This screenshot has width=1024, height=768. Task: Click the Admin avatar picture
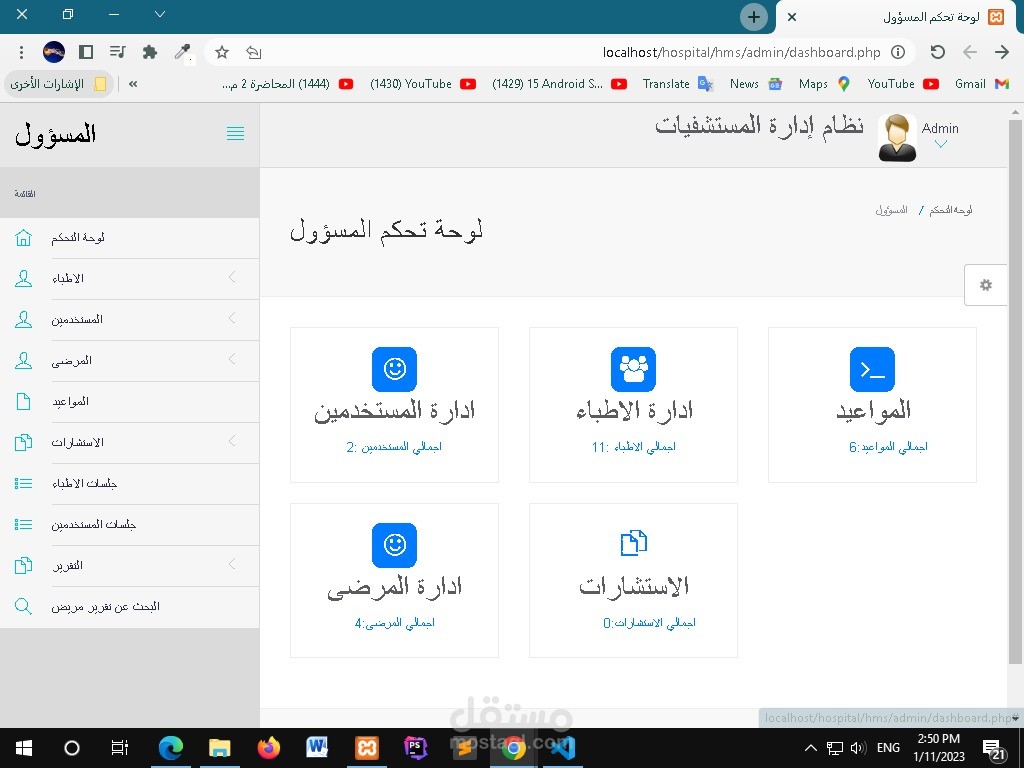point(897,138)
